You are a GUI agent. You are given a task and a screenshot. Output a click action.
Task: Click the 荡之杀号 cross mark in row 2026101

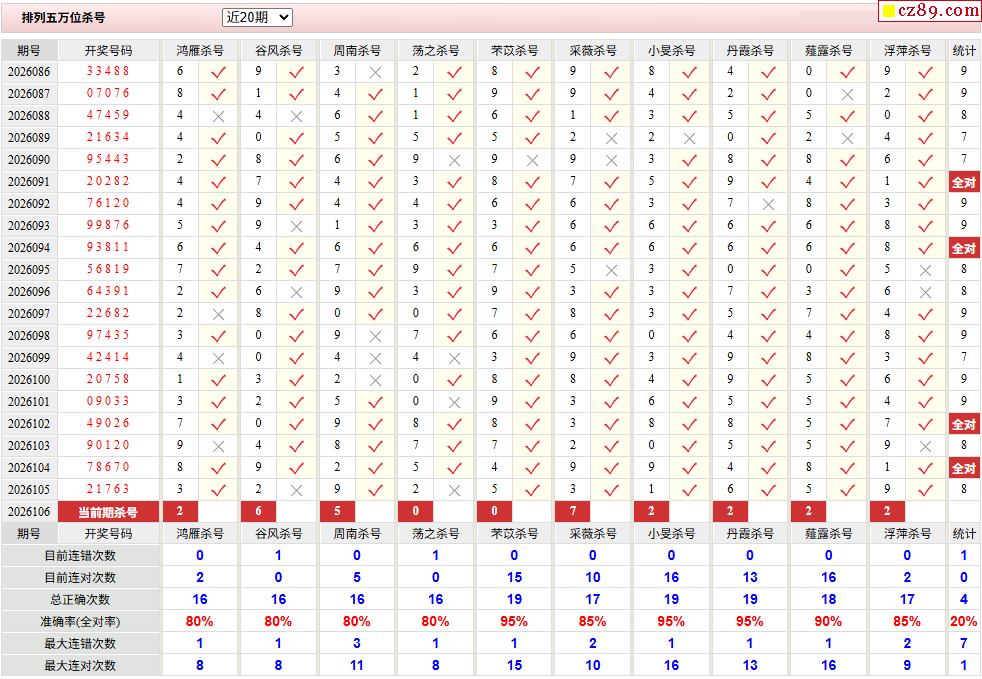454,402
